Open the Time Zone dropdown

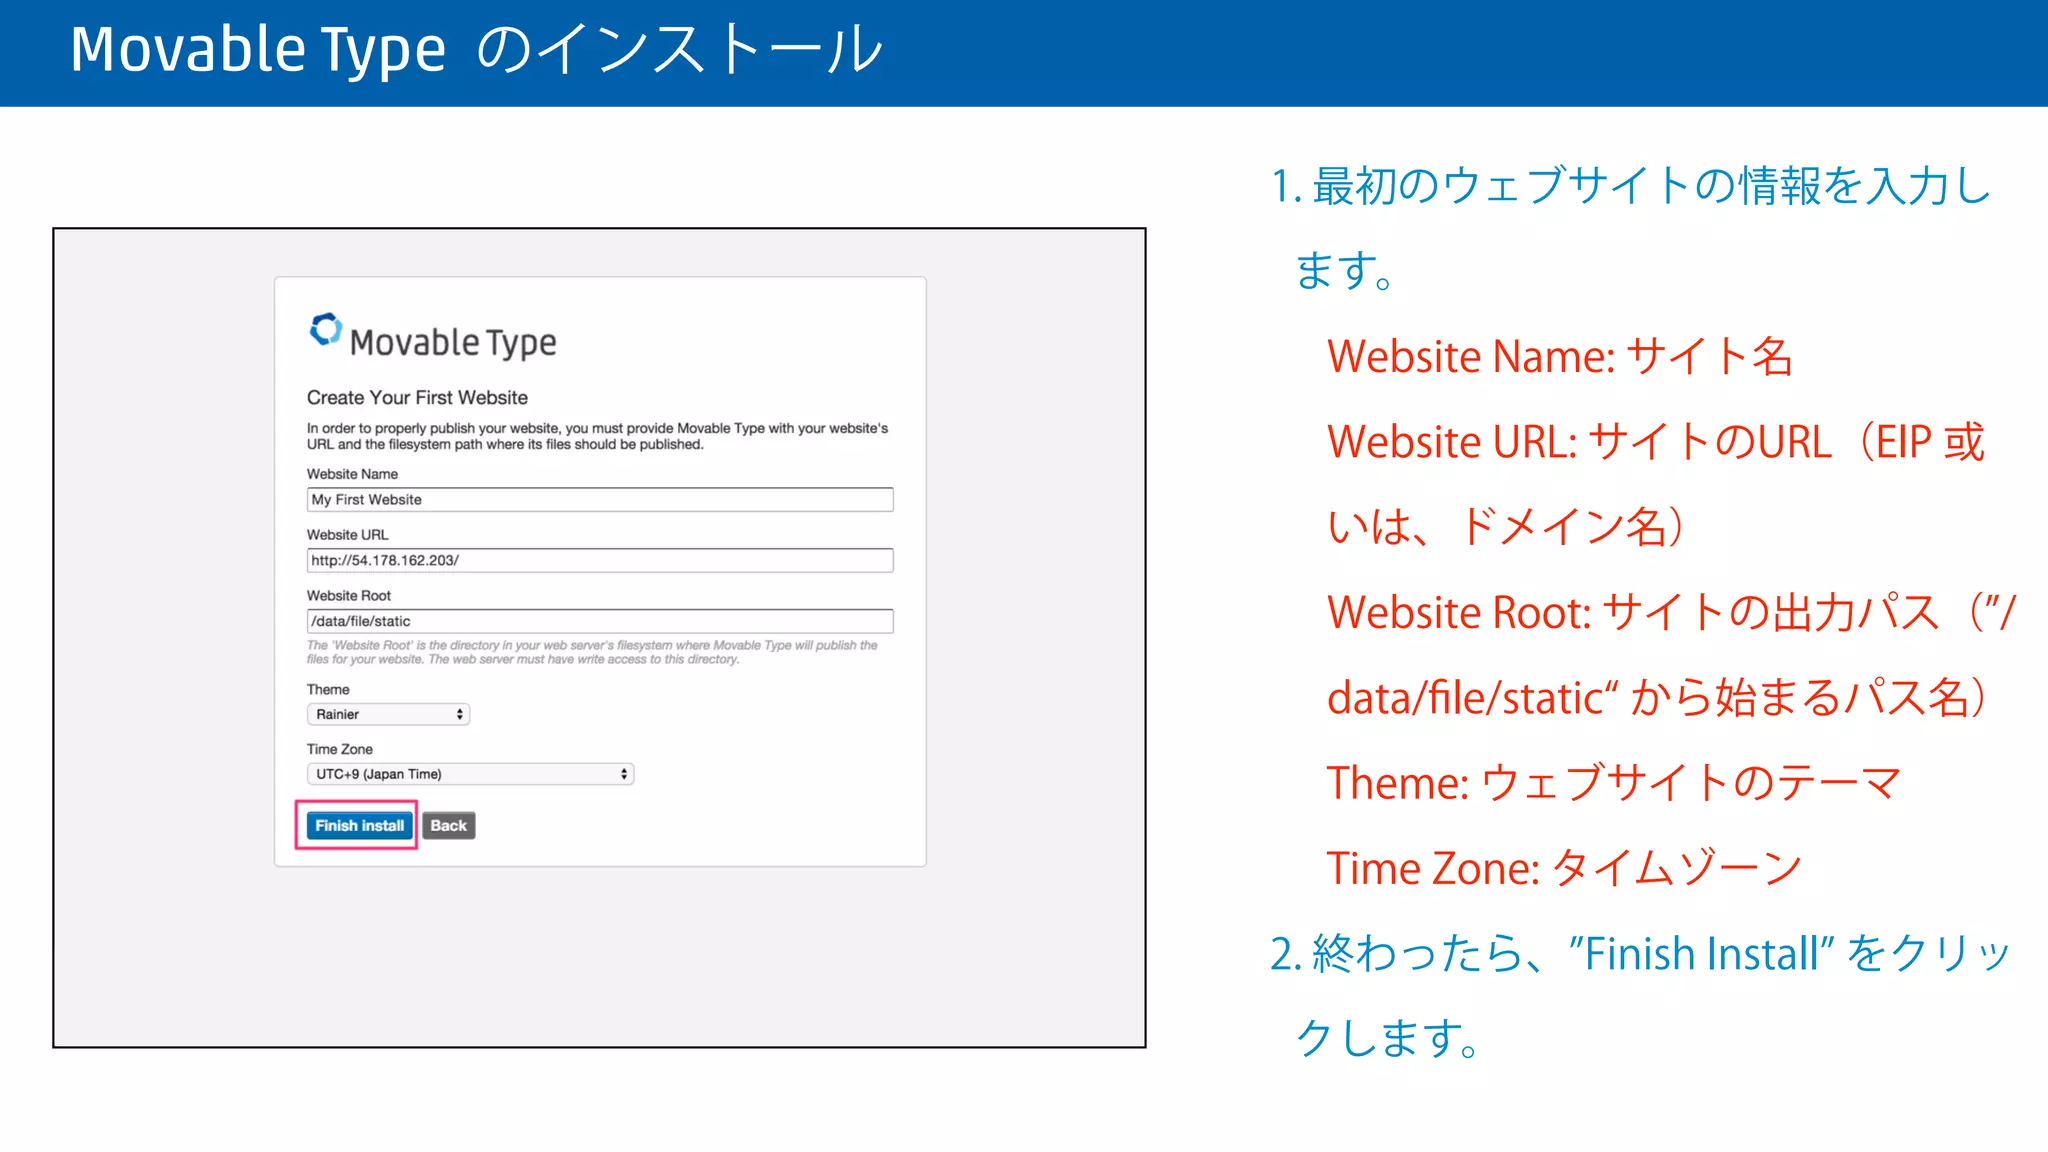point(470,774)
